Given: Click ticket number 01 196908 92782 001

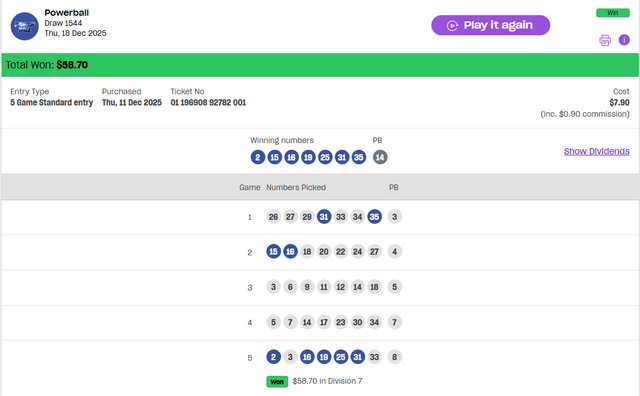Looking at the screenshot, I should (x=208, y=102).
